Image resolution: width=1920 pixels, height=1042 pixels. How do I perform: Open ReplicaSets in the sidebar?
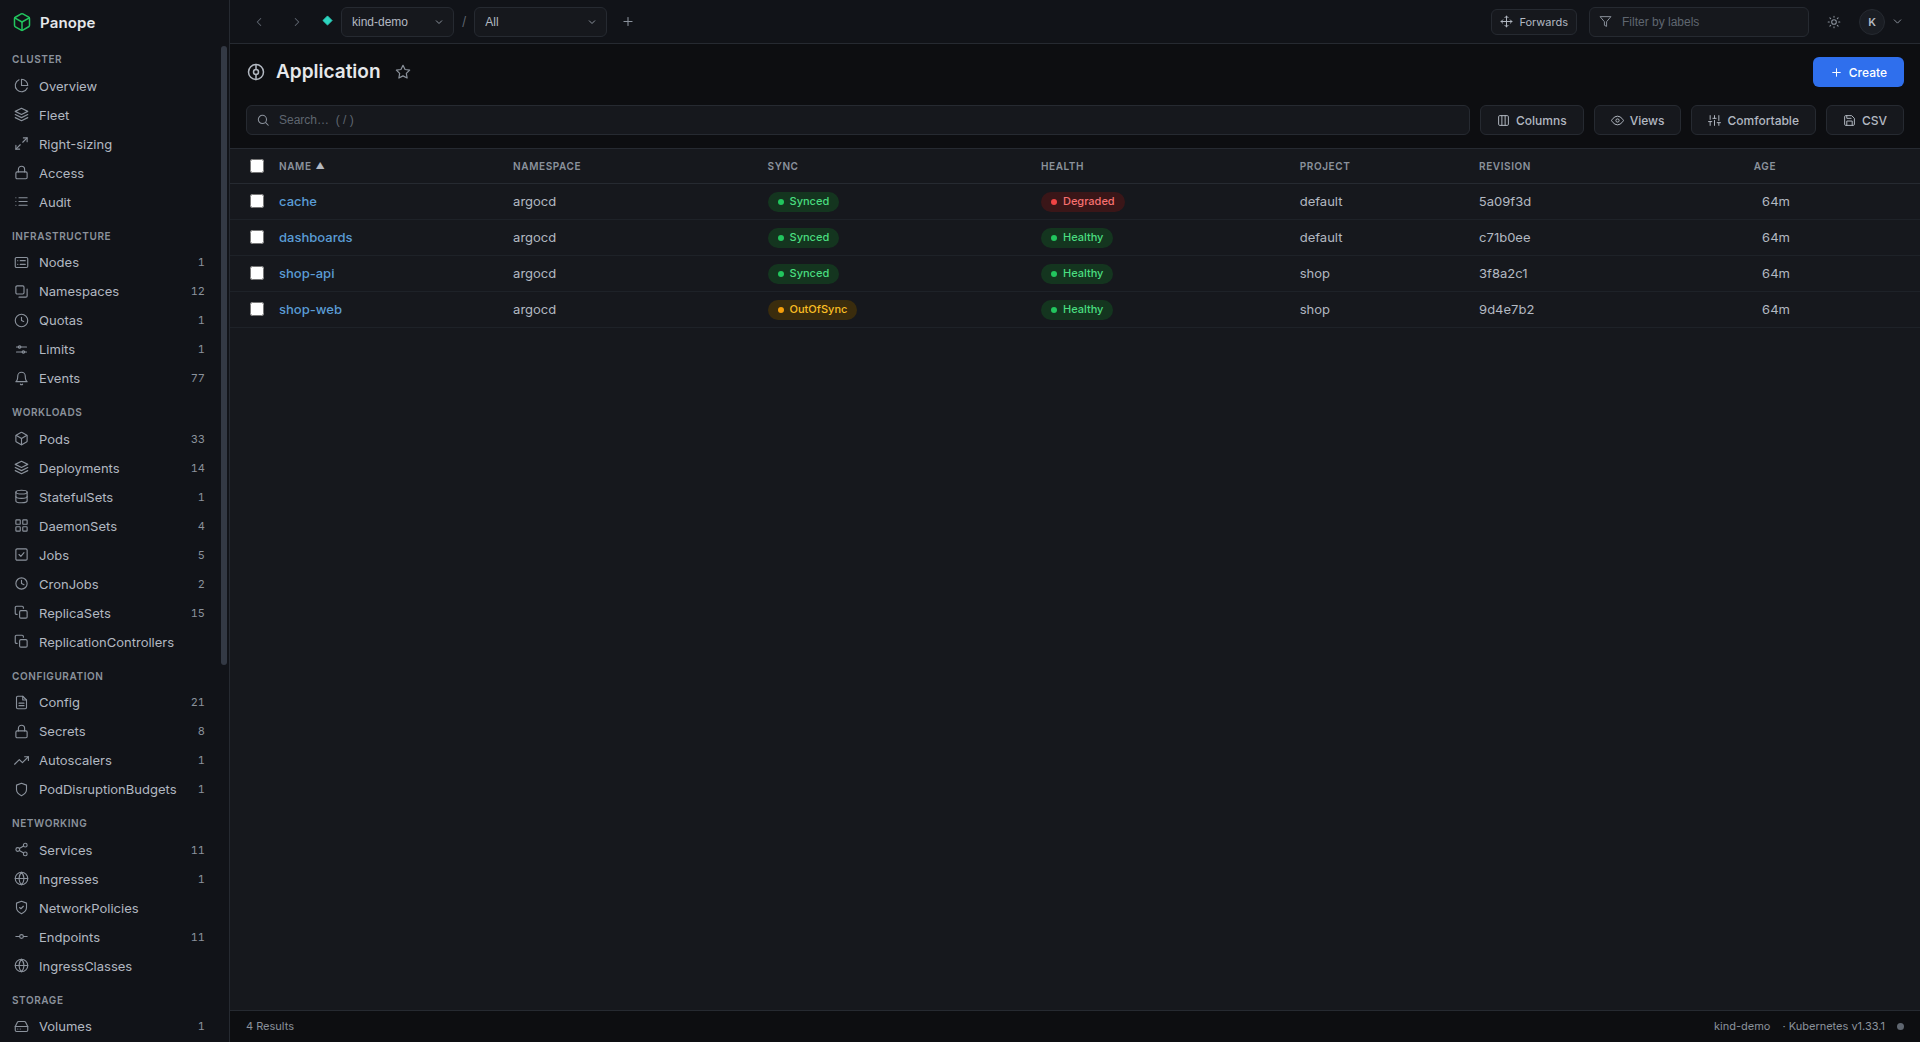[110, 613]
